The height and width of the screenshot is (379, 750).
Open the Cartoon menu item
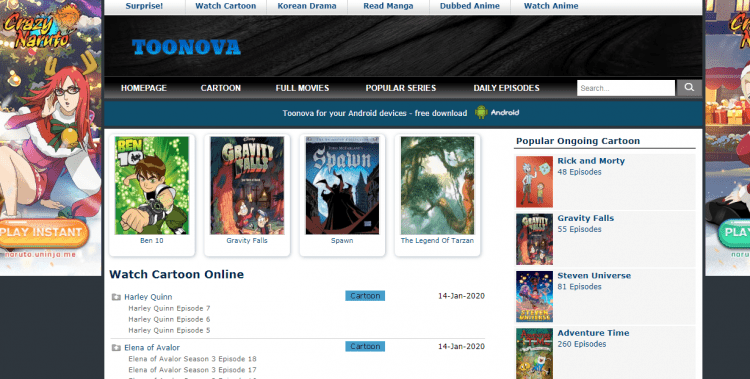[x=221, y=88]
